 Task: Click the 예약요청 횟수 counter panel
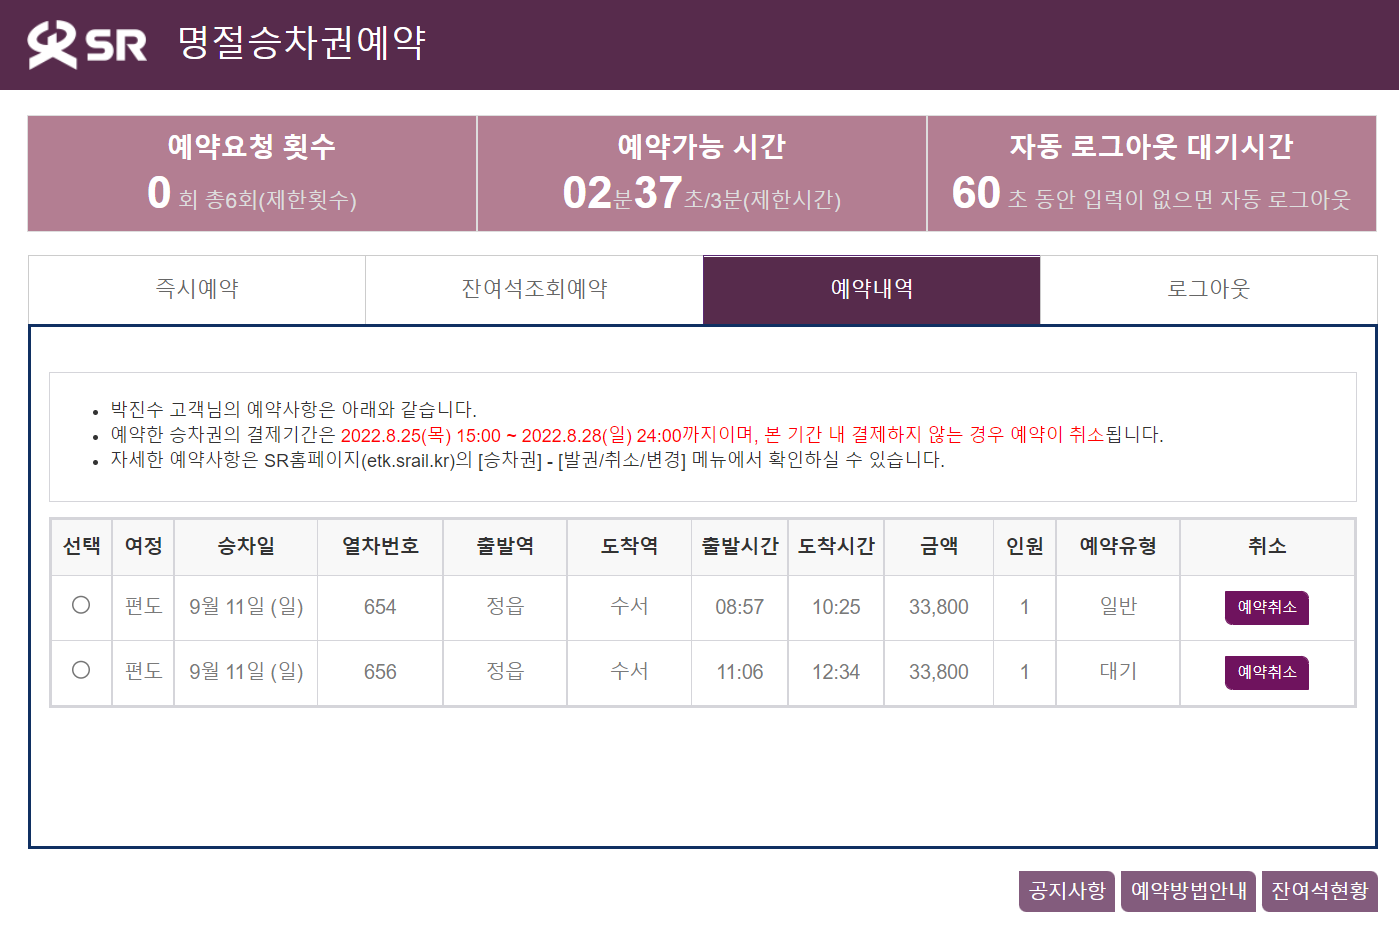(x=252, y=174)
